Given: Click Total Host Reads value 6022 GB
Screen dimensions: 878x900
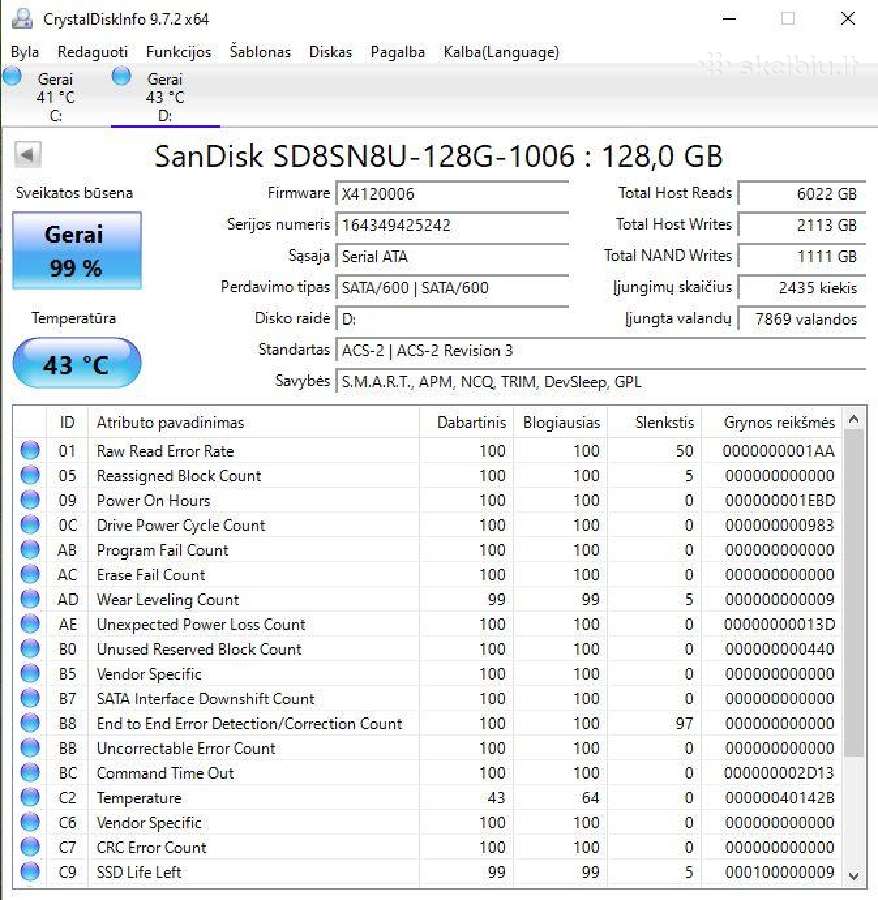Looking at the screenshot, I should point(802,194).
